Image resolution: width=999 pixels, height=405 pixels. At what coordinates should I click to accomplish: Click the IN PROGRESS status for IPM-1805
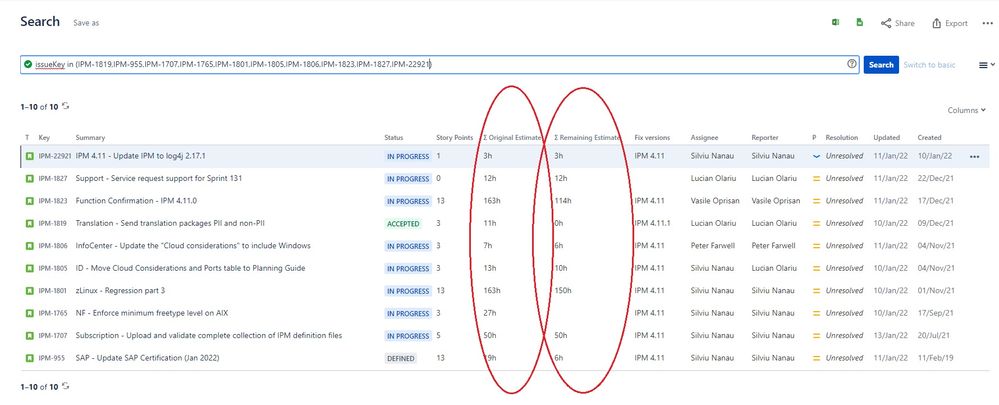[x=408, y=269]
